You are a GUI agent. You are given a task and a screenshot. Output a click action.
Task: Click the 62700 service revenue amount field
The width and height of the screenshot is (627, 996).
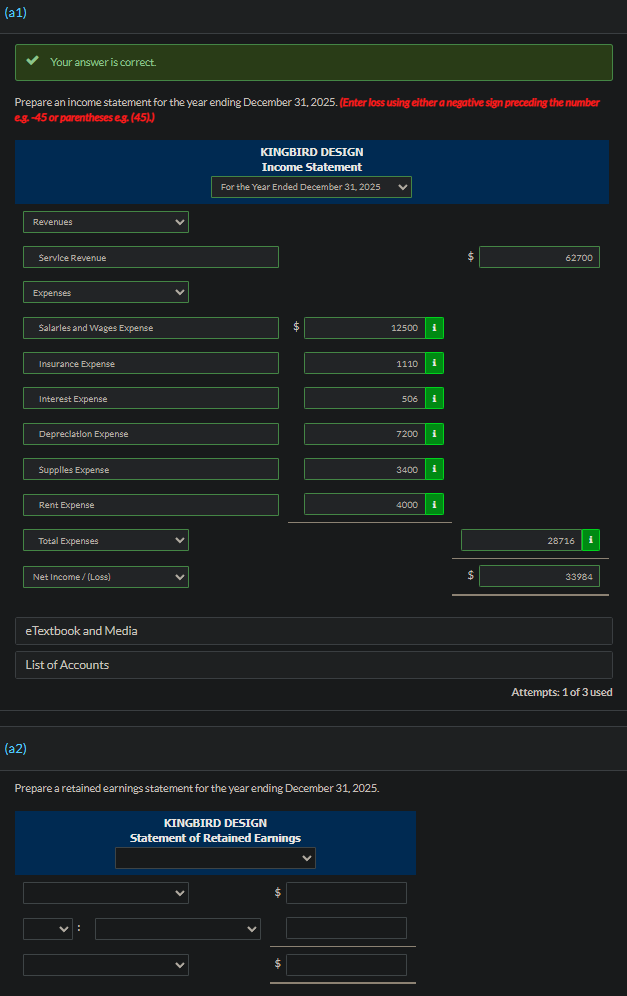coord(539,257)
